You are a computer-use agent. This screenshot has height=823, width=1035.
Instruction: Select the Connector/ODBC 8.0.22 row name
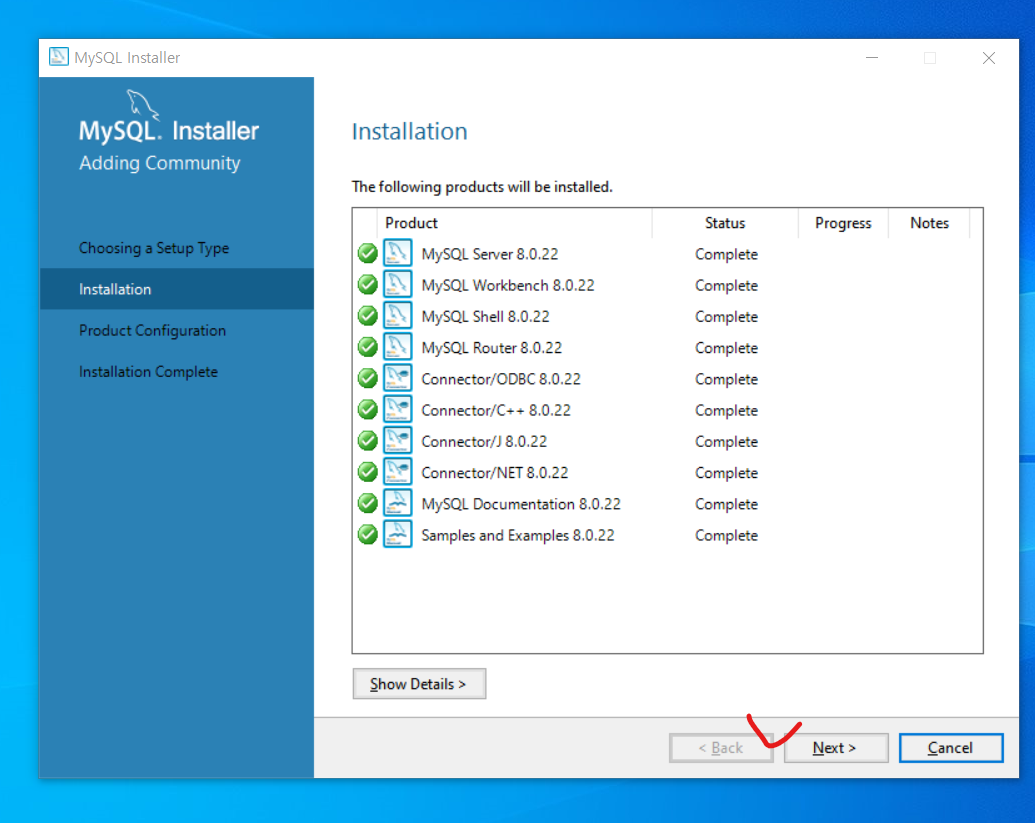(x=501, y=379)
